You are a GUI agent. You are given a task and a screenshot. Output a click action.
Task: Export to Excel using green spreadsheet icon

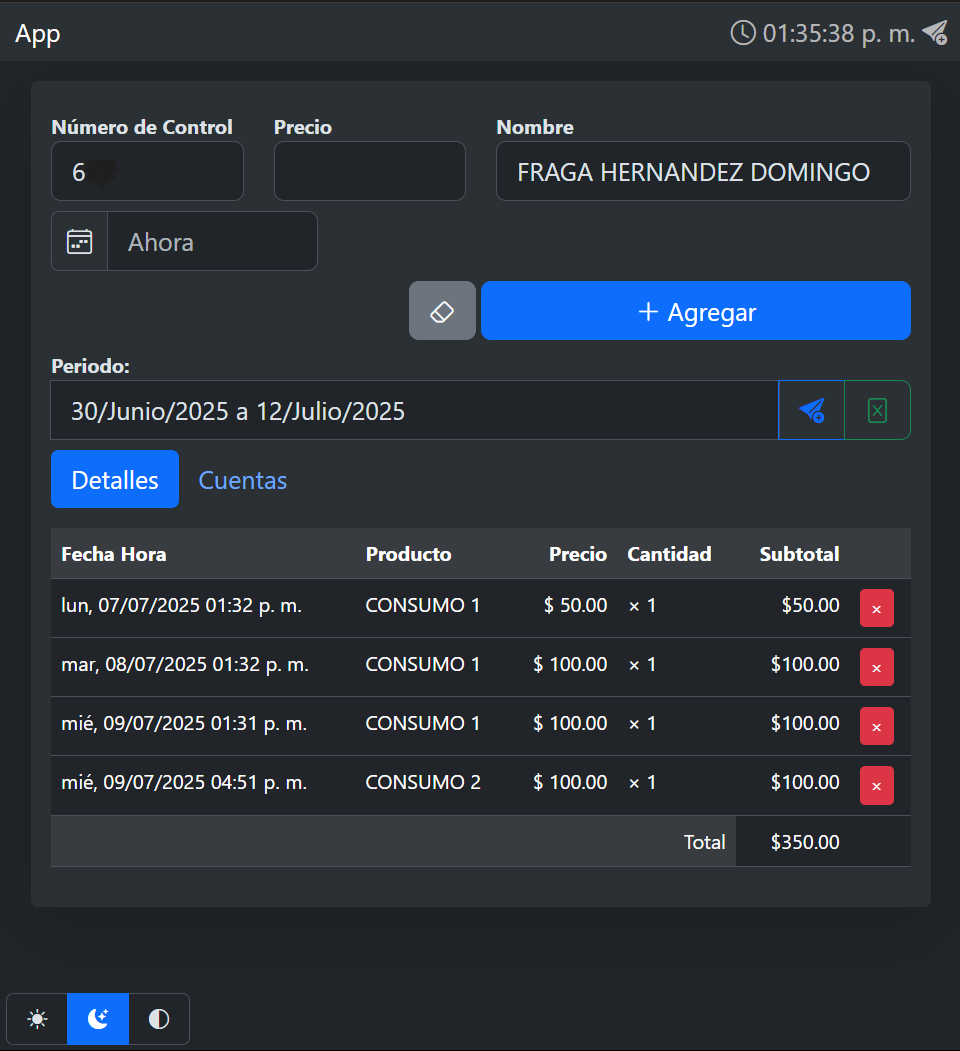pyautogui.click(x=877, y=410)
